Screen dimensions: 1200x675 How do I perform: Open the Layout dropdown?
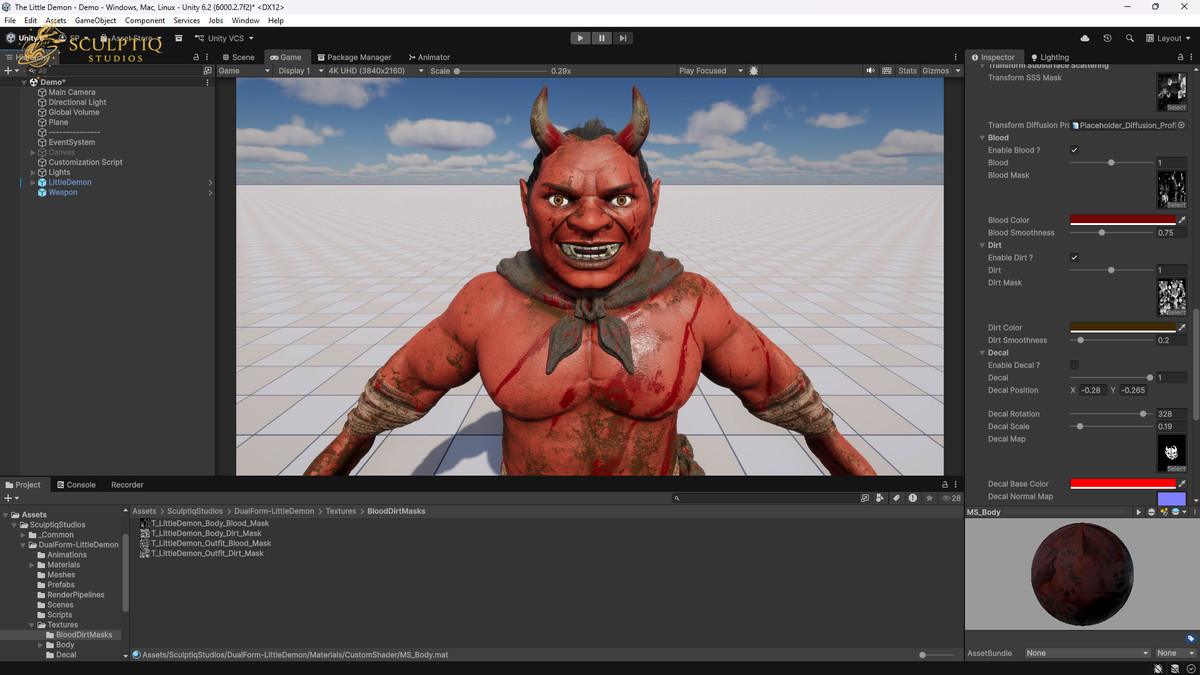pyautogui.click(x=1166, y=38)
